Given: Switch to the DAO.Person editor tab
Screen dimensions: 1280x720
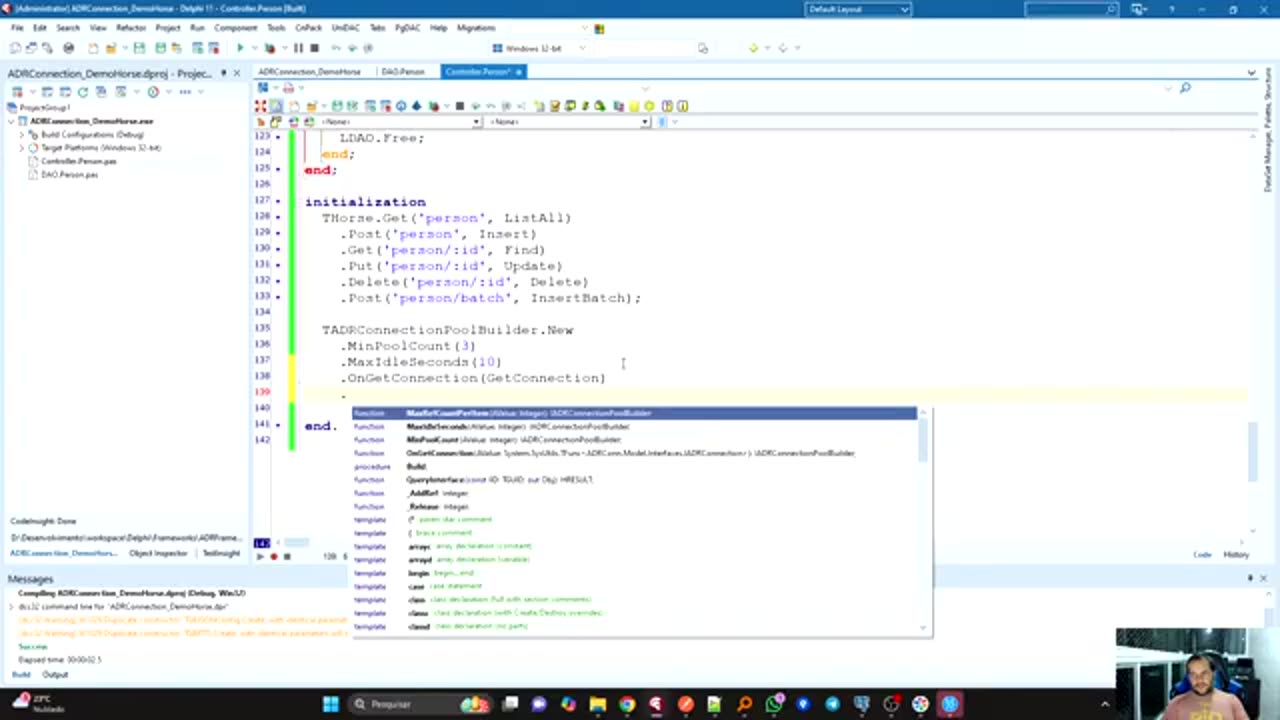Looking at the screenshot, I should 403,72.
